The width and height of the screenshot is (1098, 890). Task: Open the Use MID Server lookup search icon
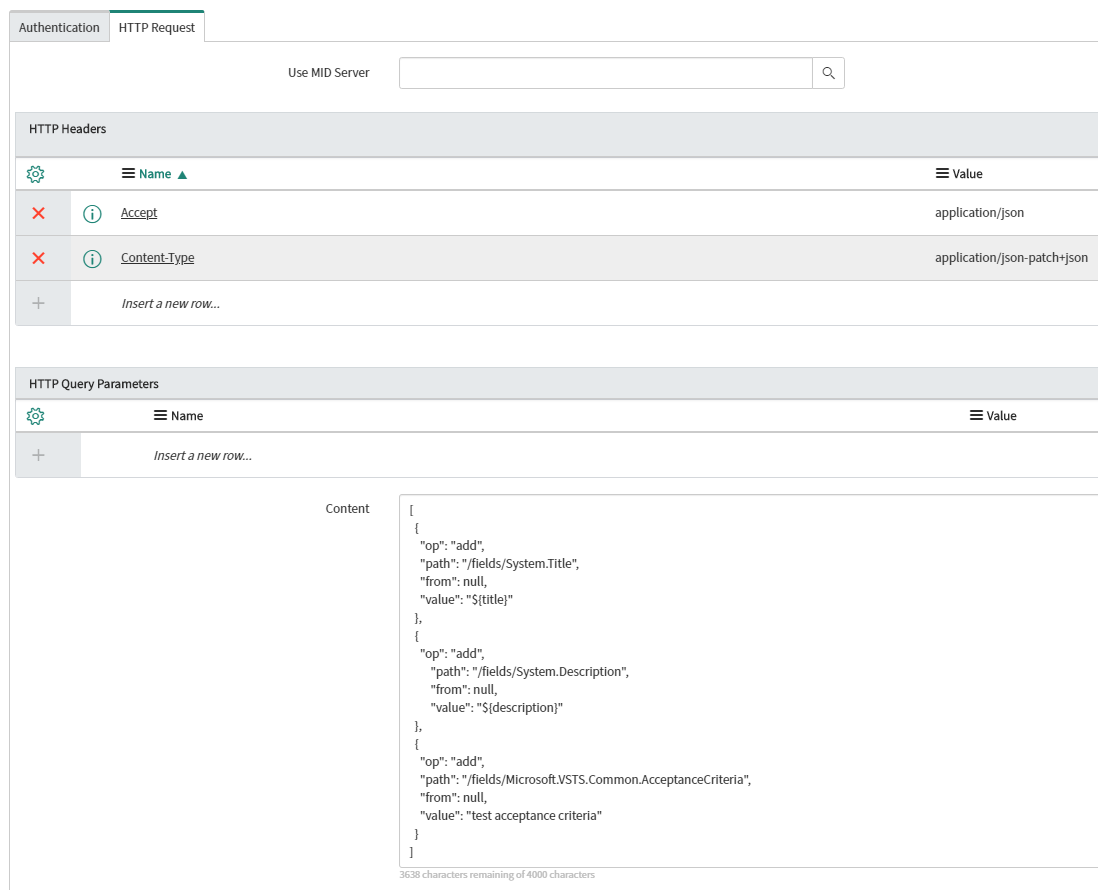pyautogui.click(x=828, y=73)
